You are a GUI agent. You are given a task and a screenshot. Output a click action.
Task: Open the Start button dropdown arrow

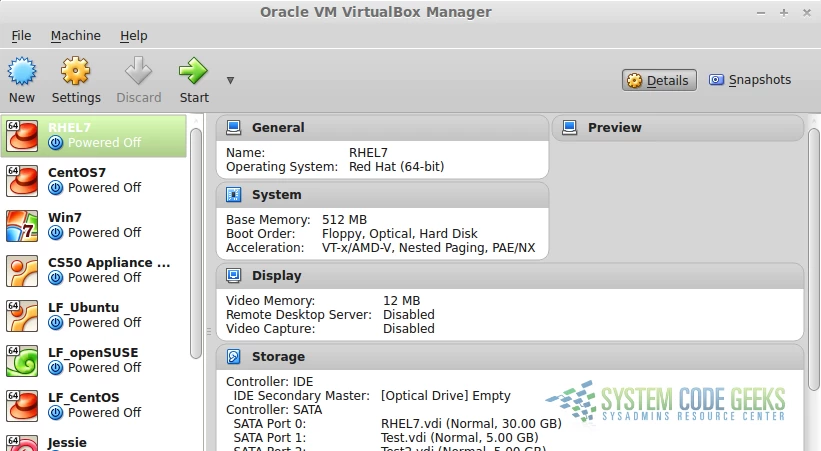[x=230, y=80]
